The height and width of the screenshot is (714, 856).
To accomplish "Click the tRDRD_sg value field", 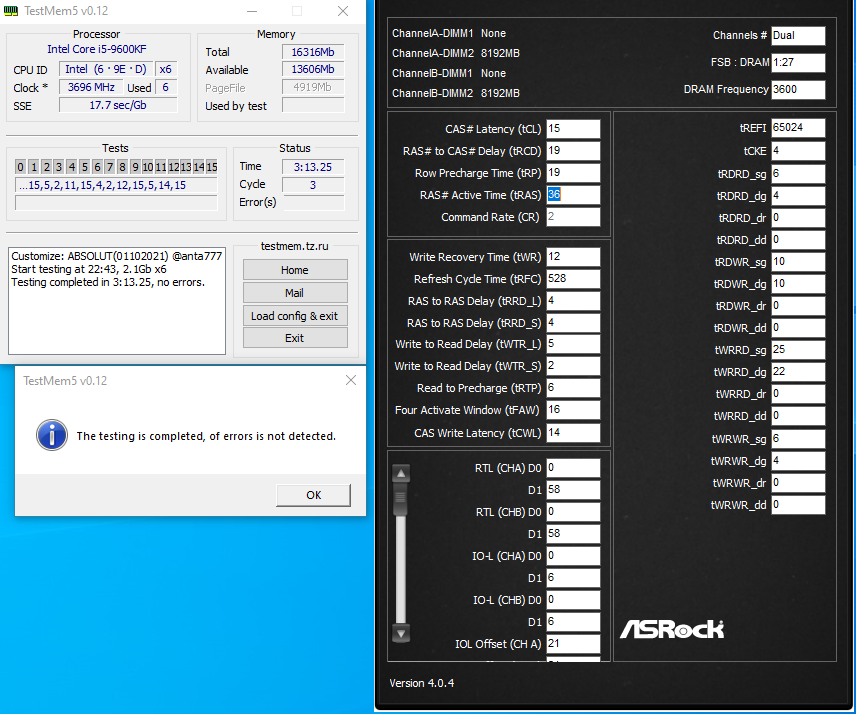I will tap(798, 174).
